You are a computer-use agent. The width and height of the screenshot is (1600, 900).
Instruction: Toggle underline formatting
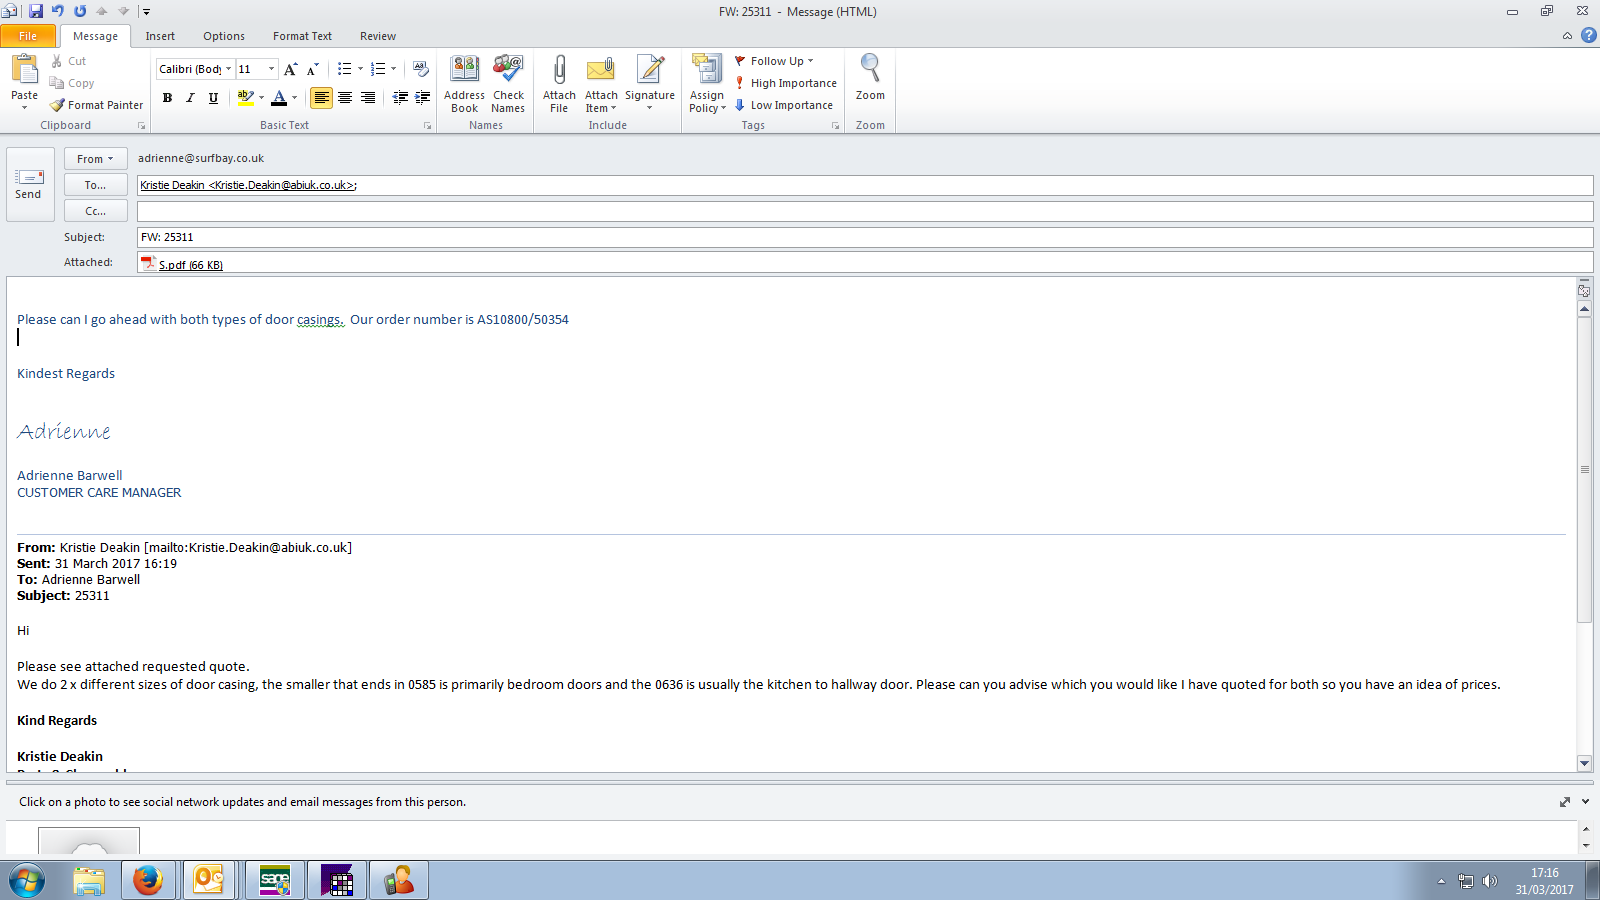pyautogui.click(x=213, y=97)
